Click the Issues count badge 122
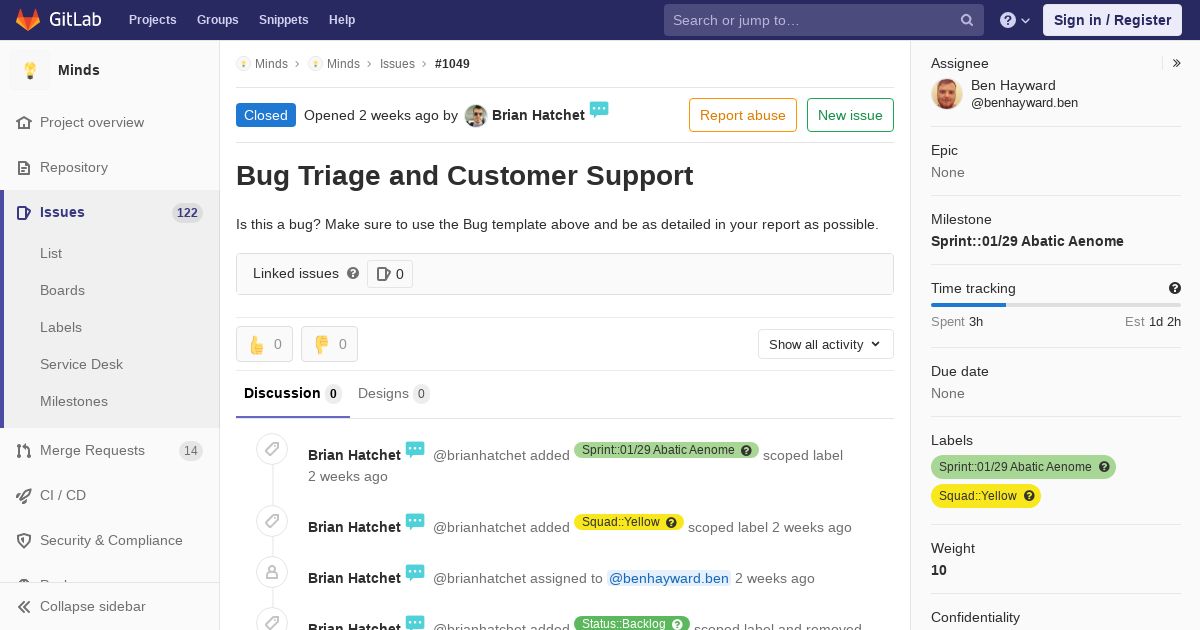The width and height of the screenshot is (1200, 630). click(x=187, y=212)
